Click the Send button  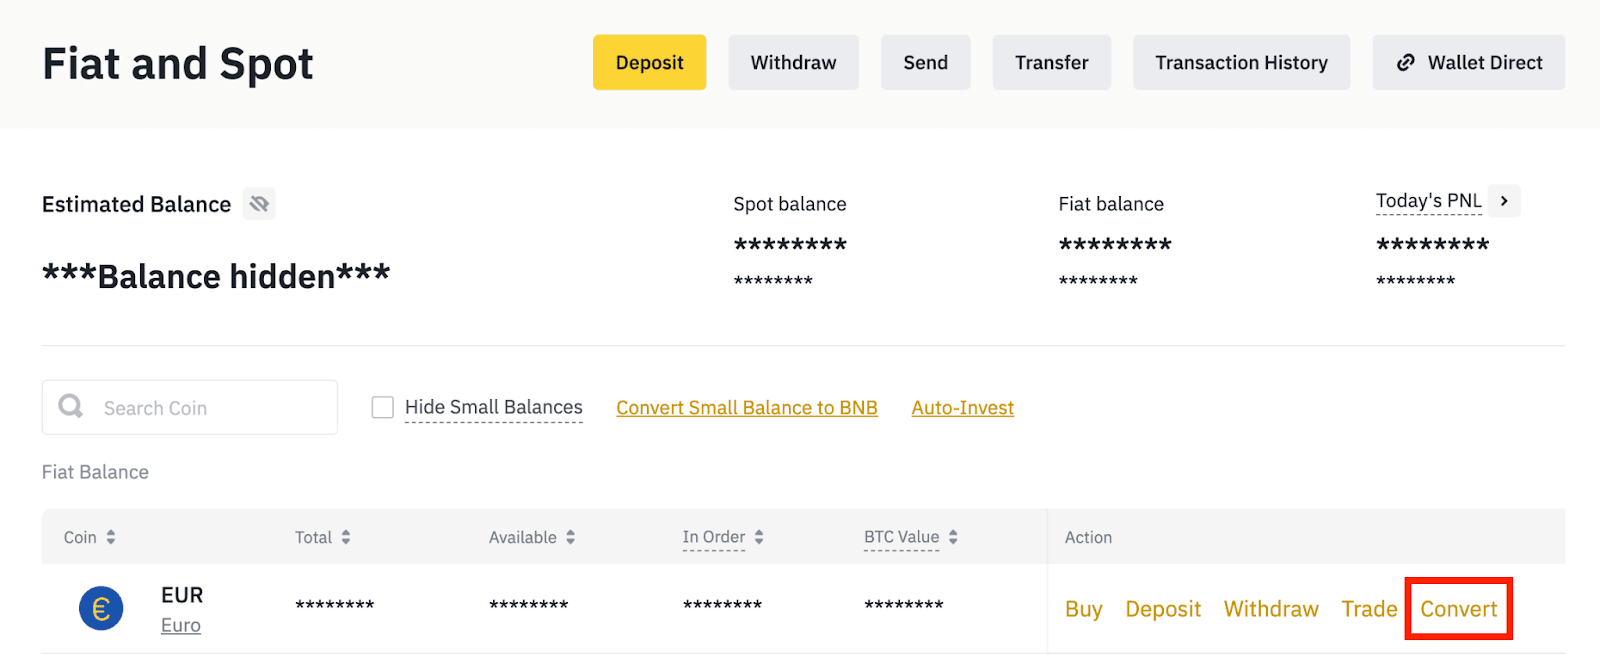[x=925, y=62]
